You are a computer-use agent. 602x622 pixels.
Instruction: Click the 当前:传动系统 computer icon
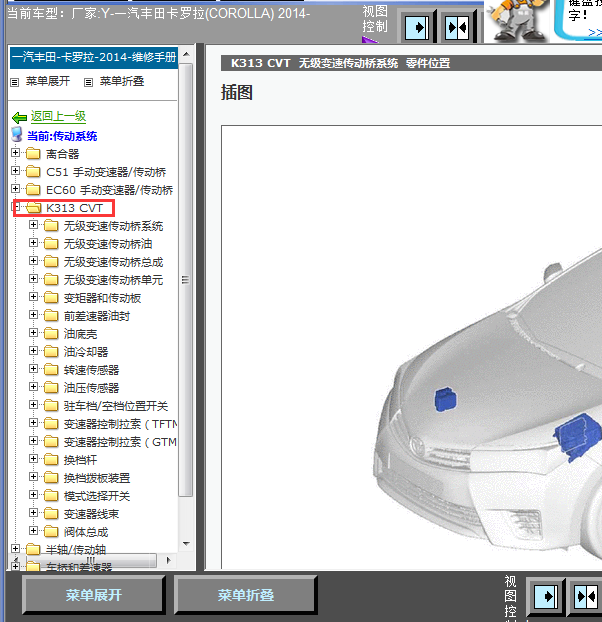pos(17,135)
